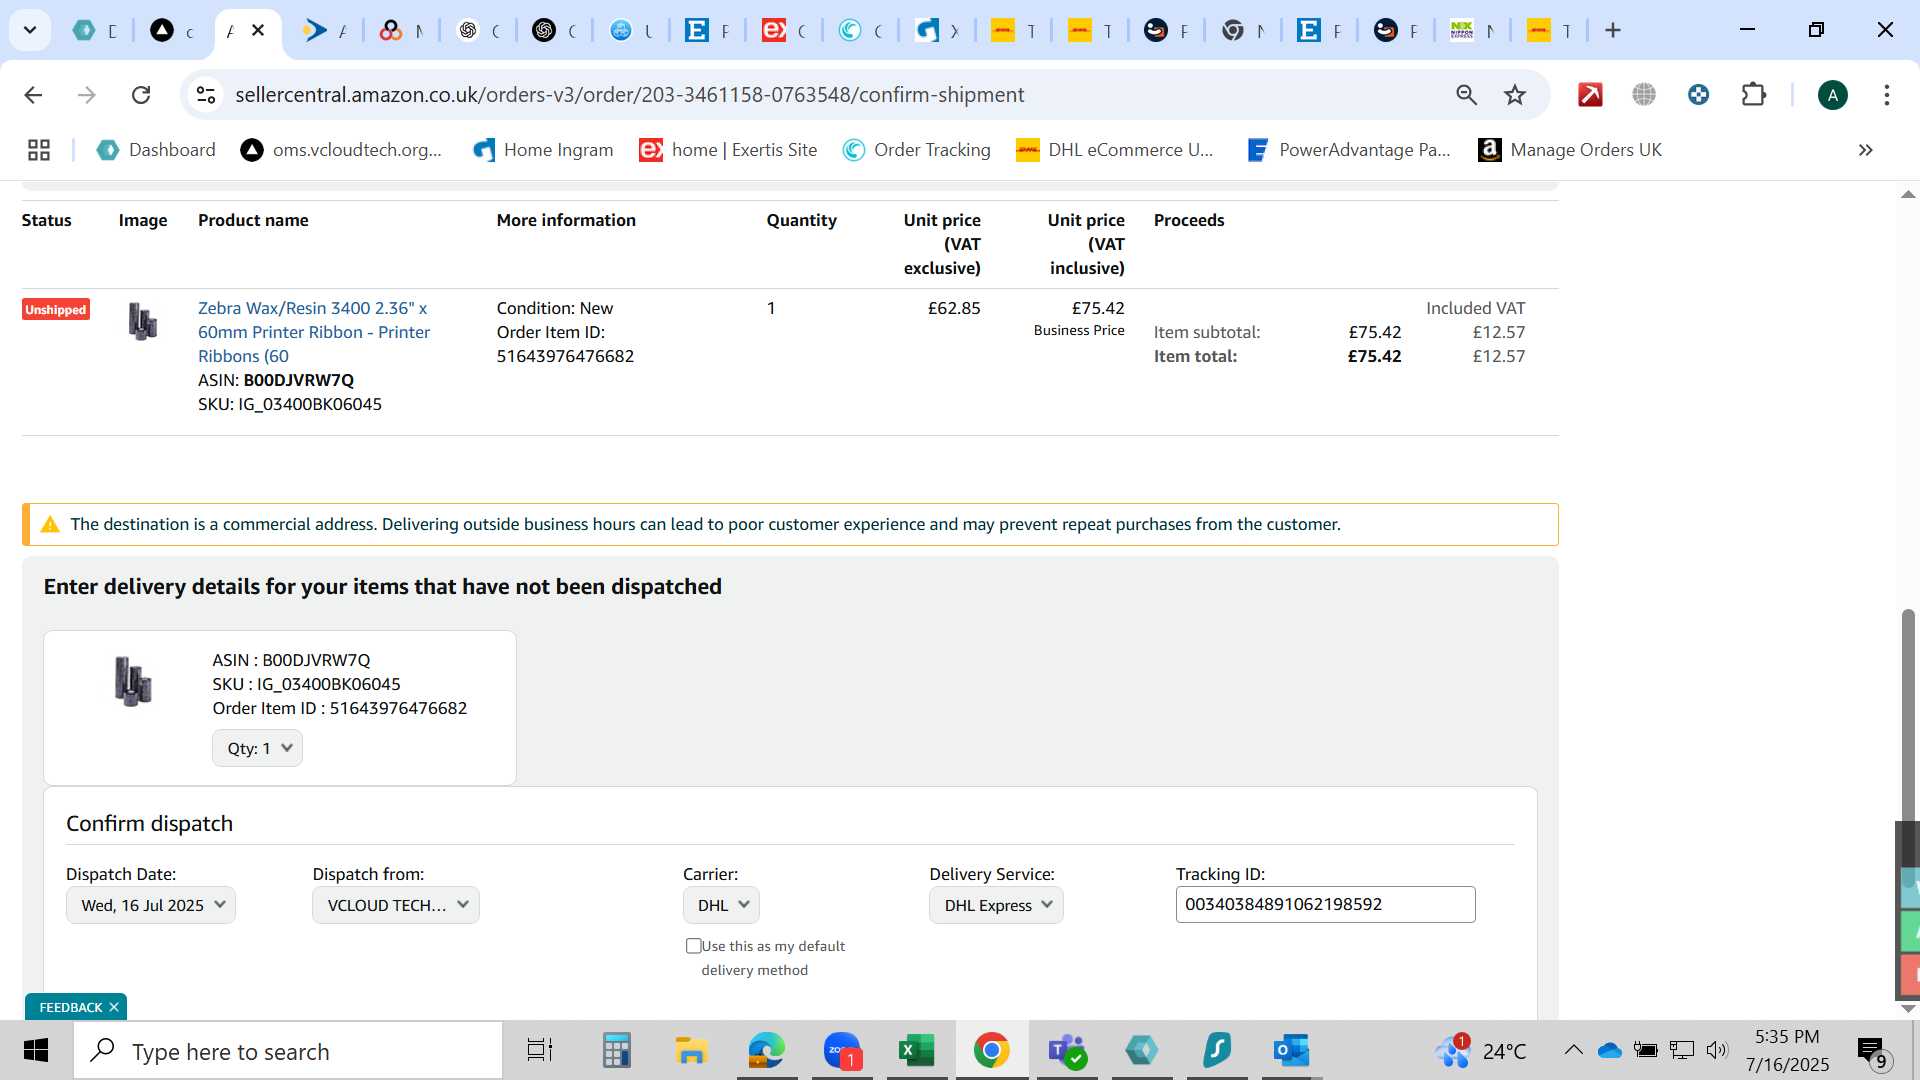Viewport: 1920px width, 1080px height.
Task: Switch to the last DHL yellow browser tab
Action: (x=1548, y=30)
